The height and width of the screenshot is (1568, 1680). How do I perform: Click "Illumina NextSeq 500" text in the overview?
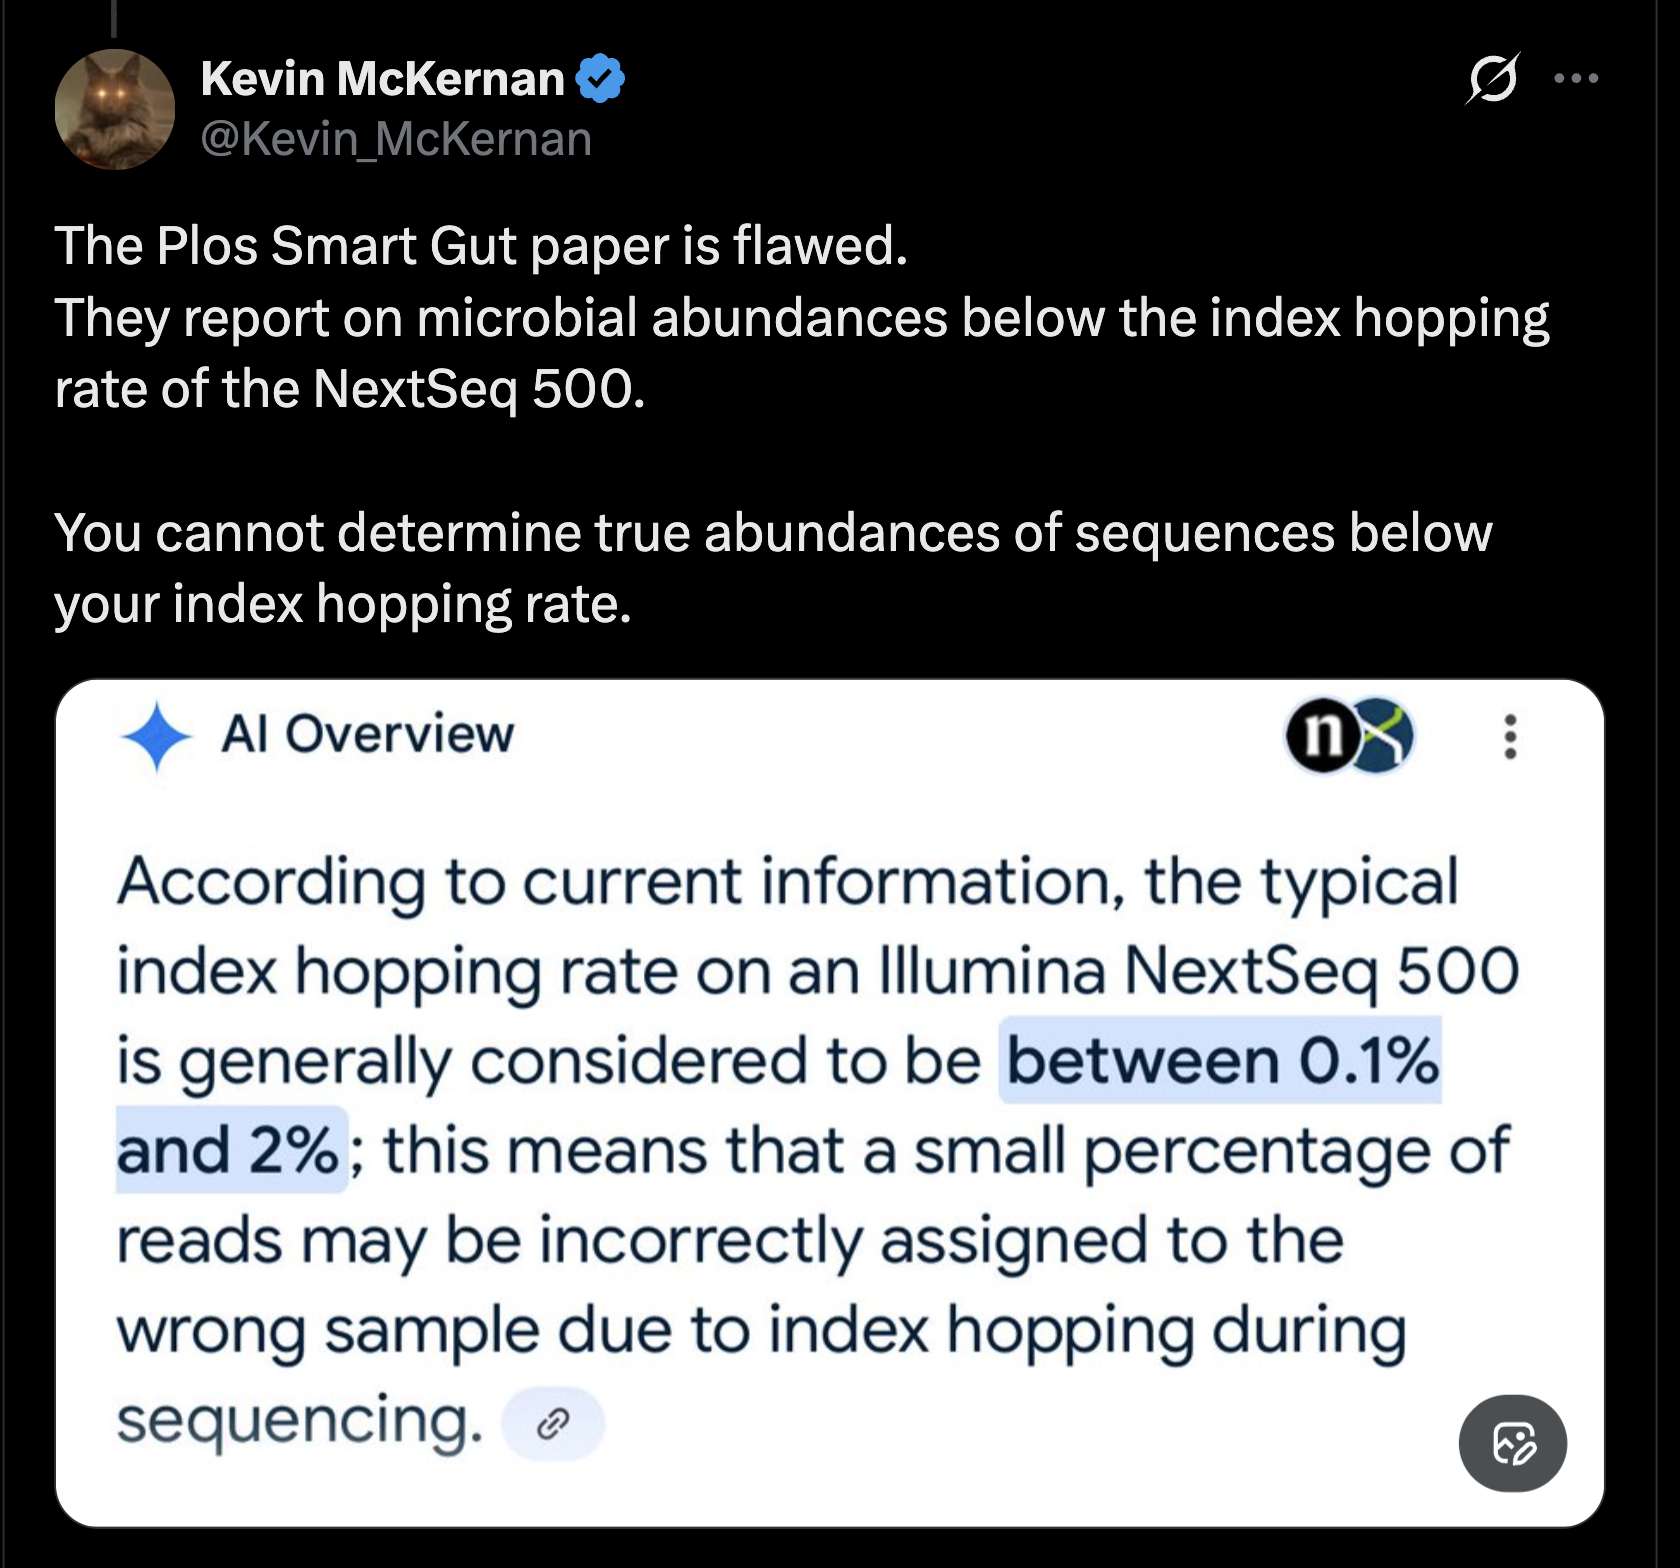1198,970
